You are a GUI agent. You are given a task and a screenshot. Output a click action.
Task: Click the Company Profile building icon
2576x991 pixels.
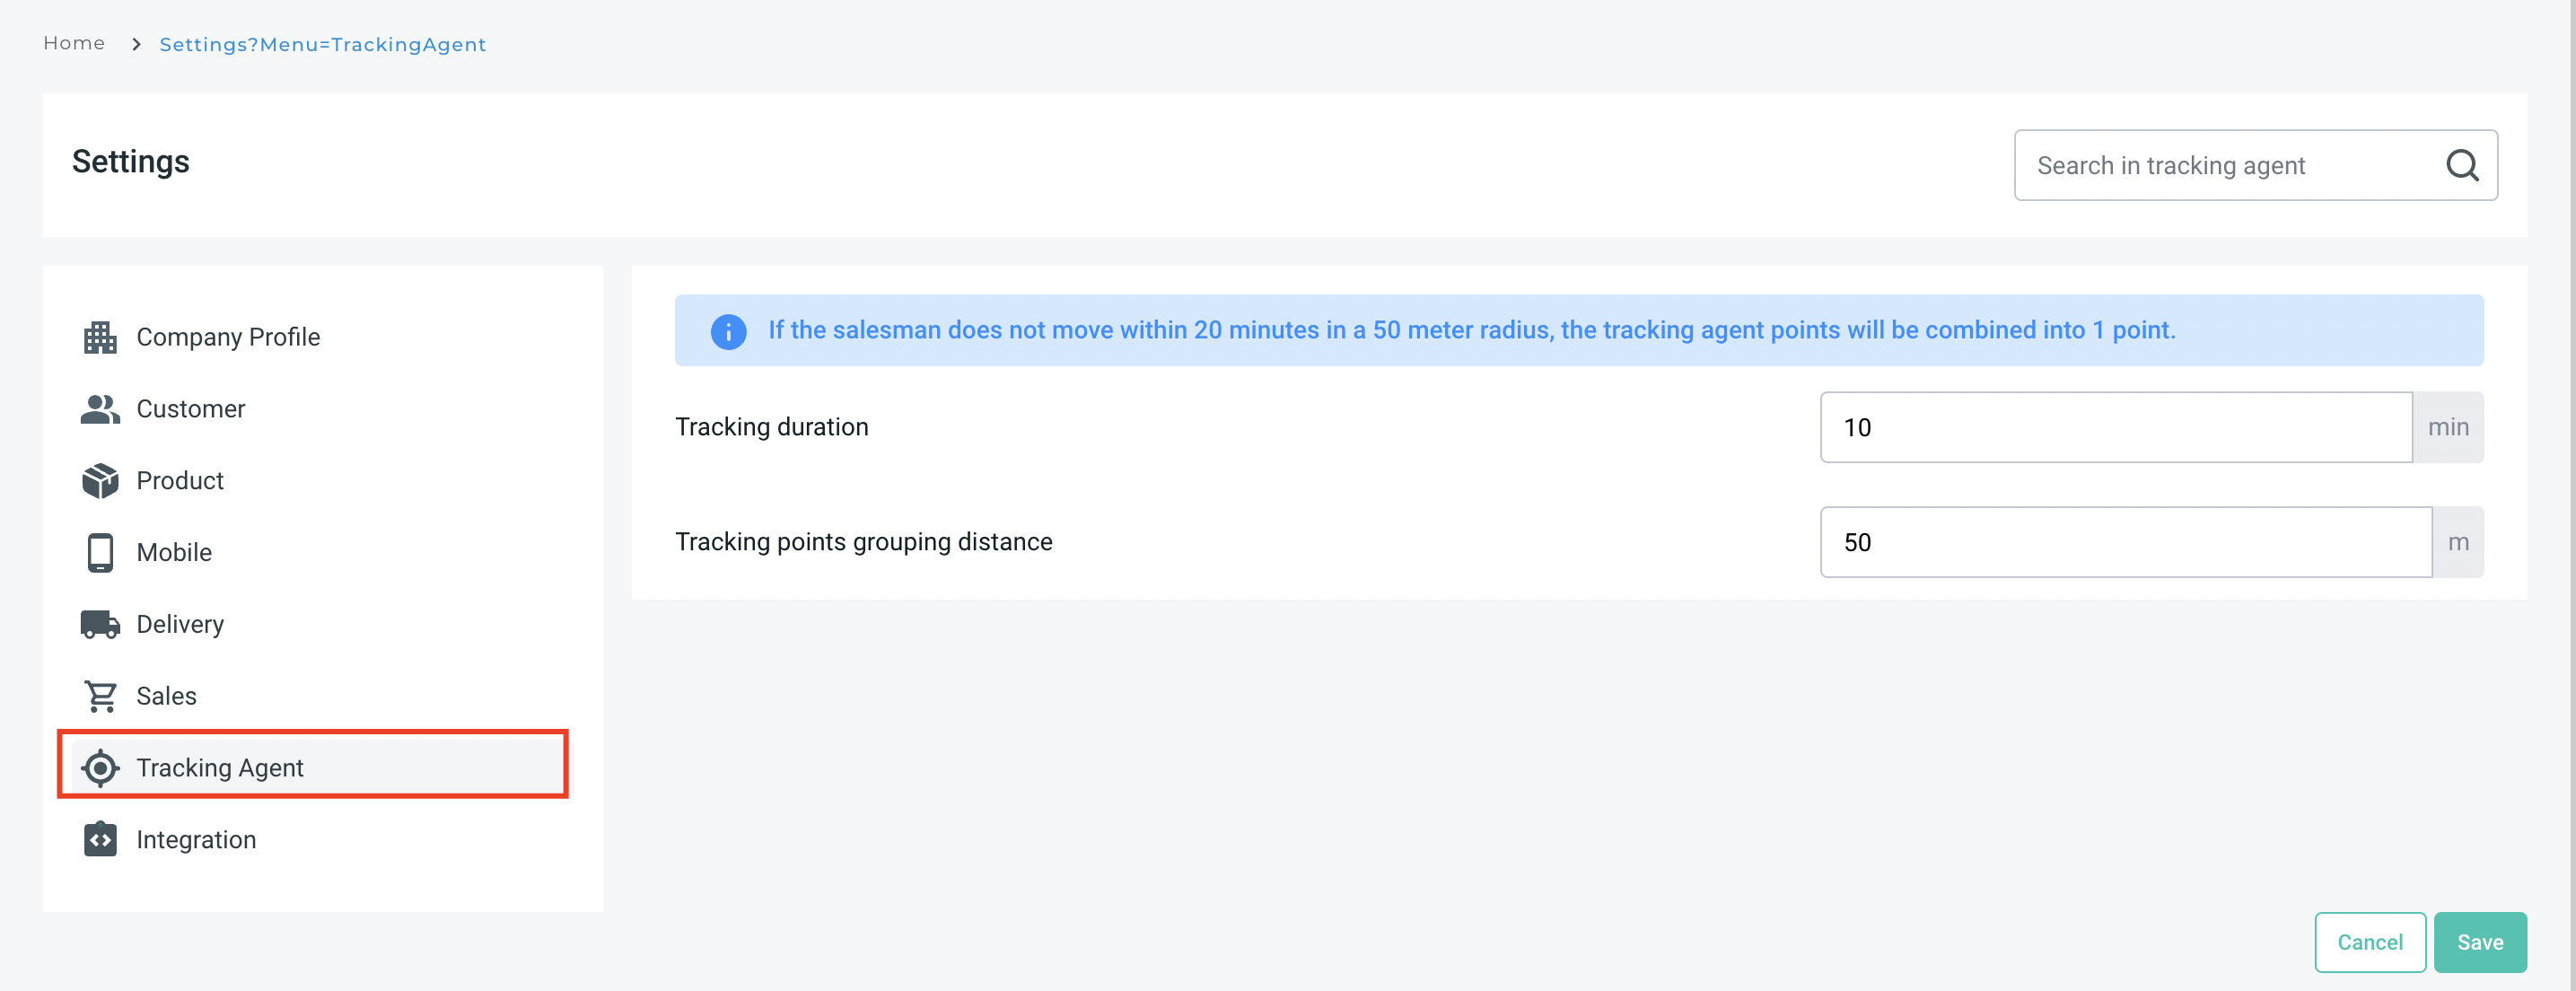[100, 337]
